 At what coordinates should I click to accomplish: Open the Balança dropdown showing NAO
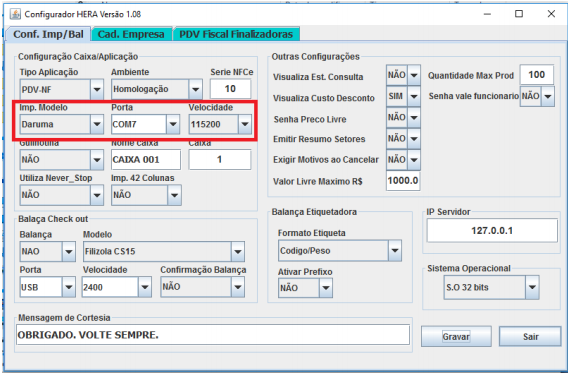pyautogui.click(x=47, y=251)
